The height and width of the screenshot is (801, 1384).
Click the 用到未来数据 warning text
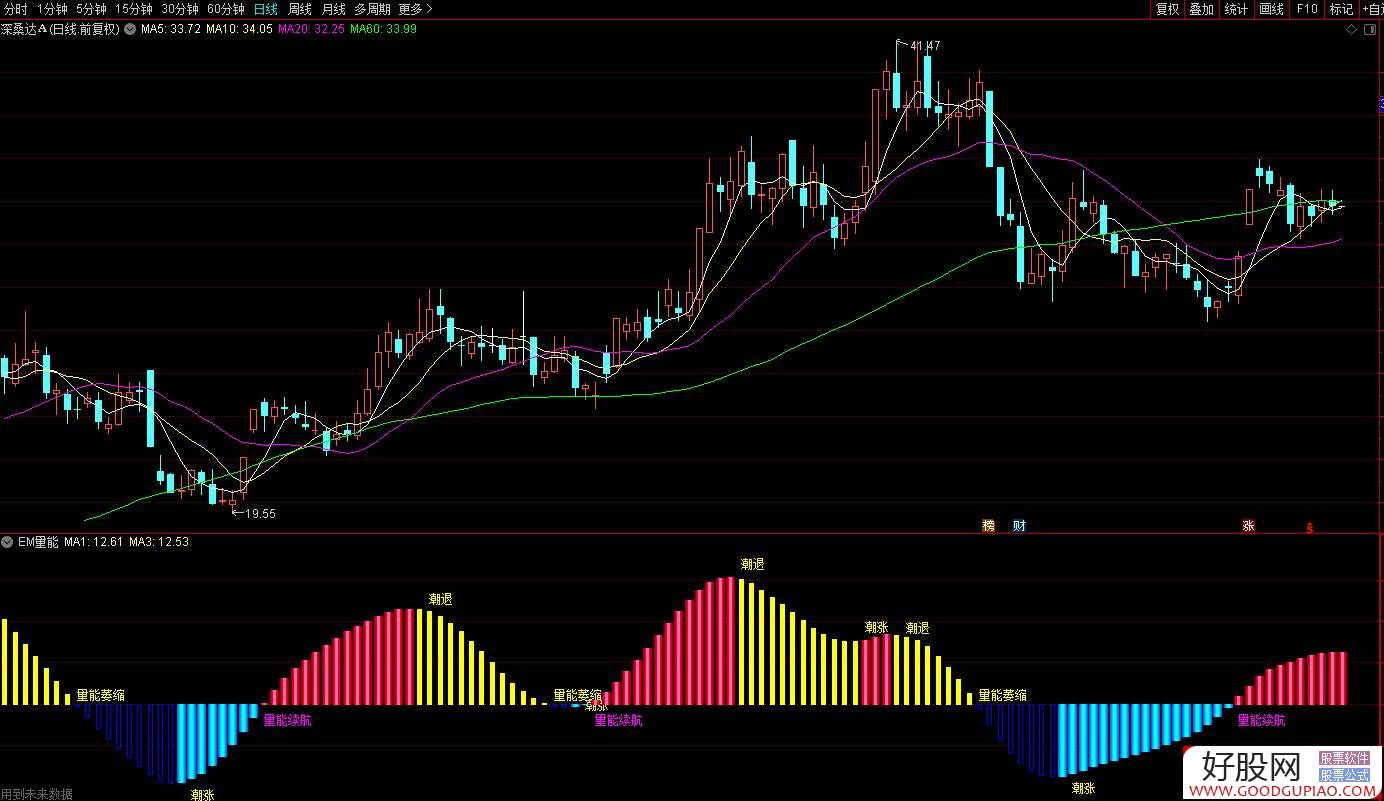37,794
